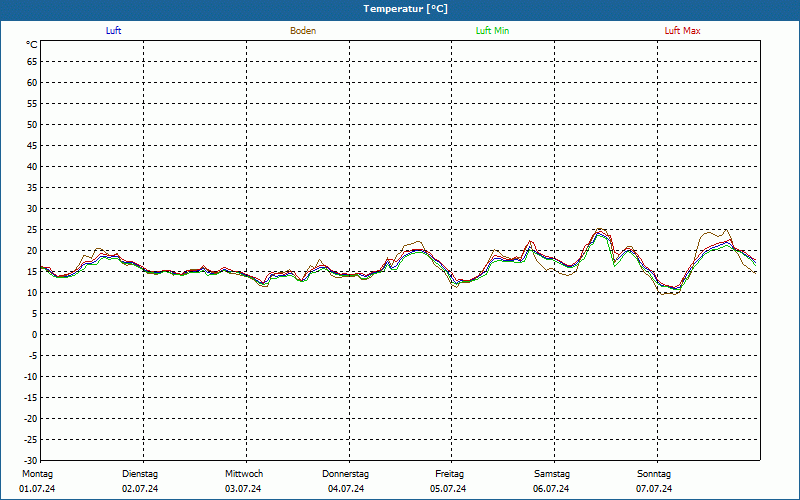The width and height of the screenshot is (800, 500).
Task: Click the 01.07.24 date label
Action: coord(37,489)
